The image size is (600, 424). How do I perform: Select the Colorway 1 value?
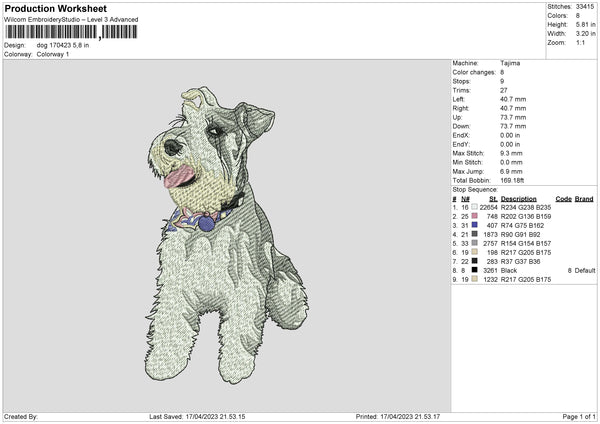(x=53, y=54)
